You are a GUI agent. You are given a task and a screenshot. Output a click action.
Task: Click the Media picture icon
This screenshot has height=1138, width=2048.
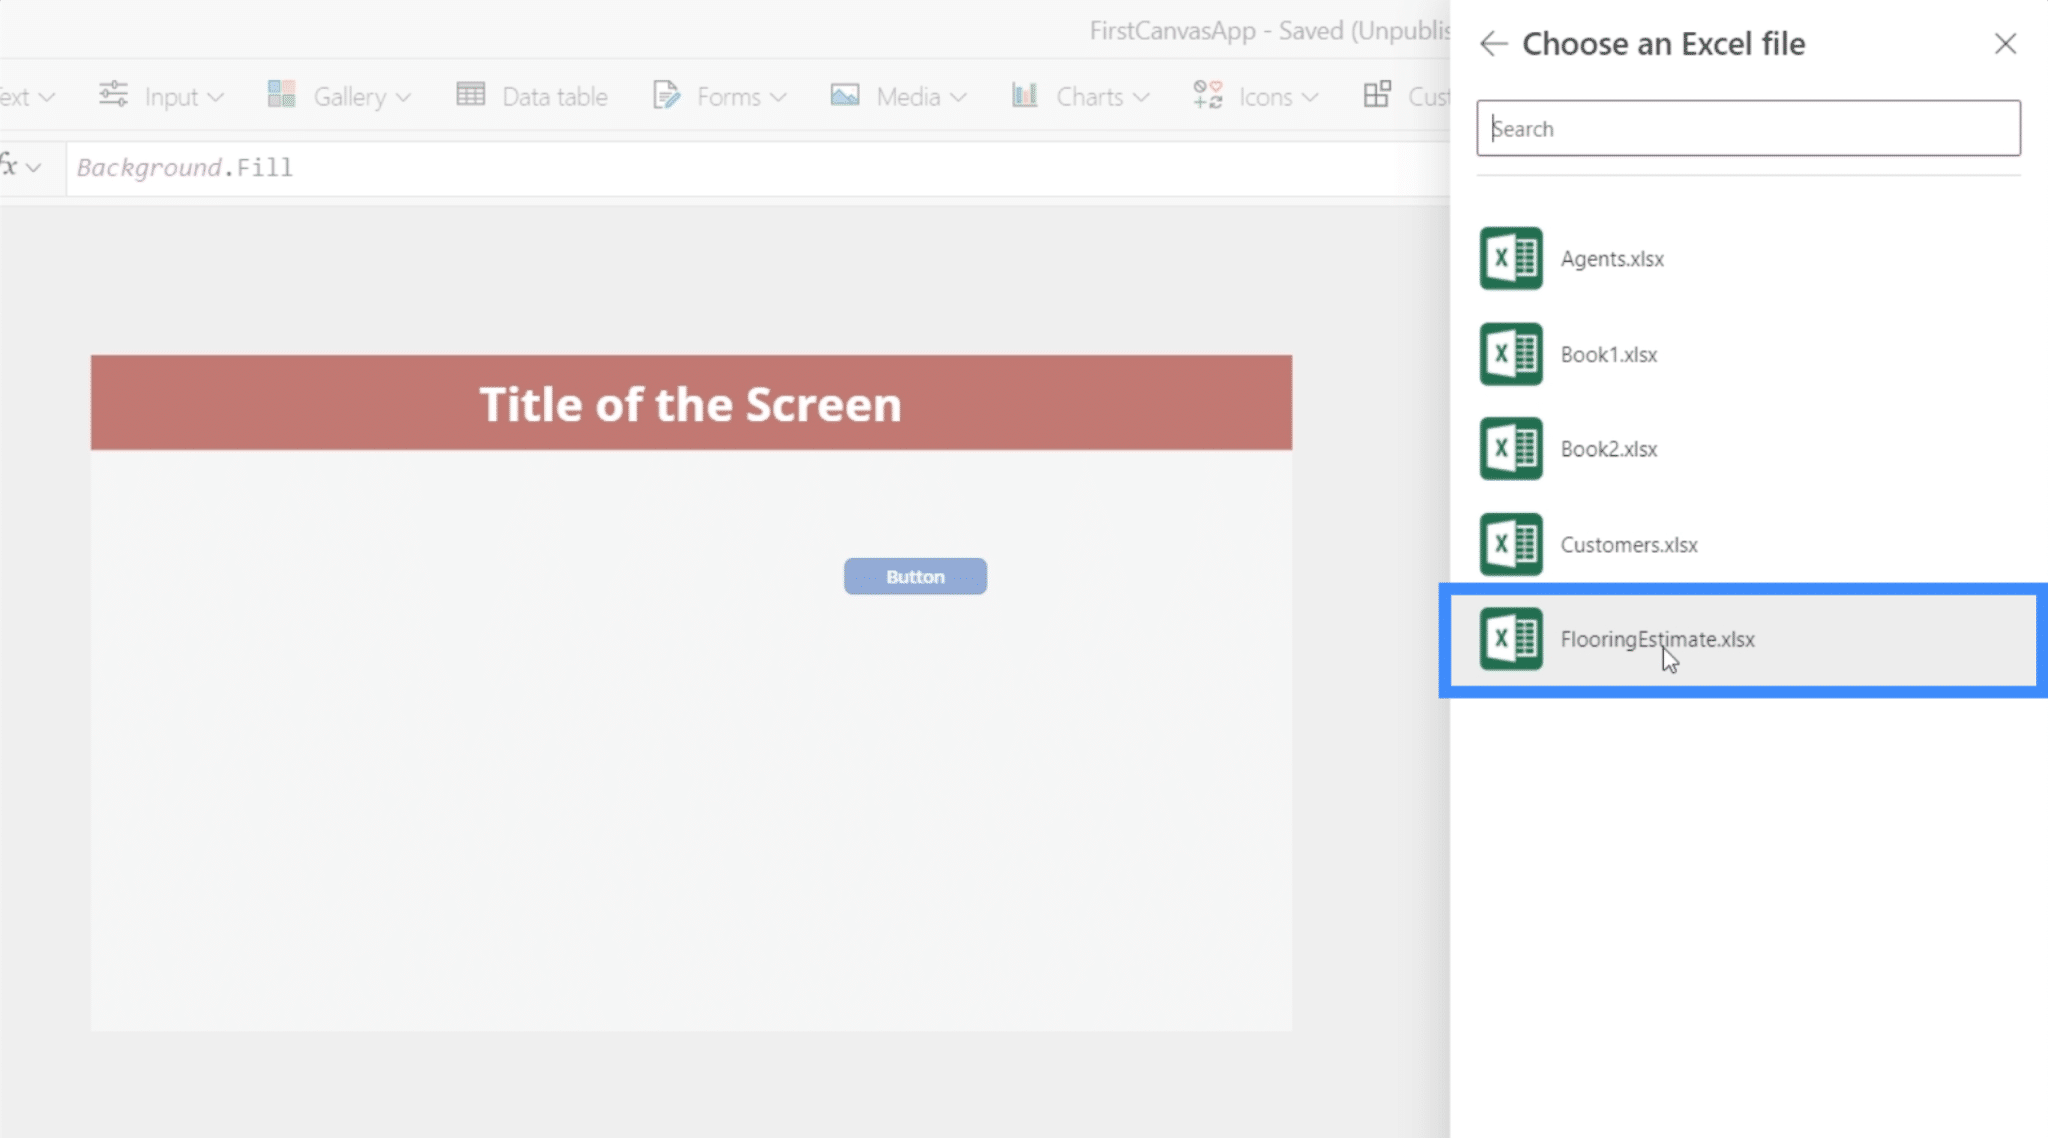pyautogui.click(x=845, y=95)
